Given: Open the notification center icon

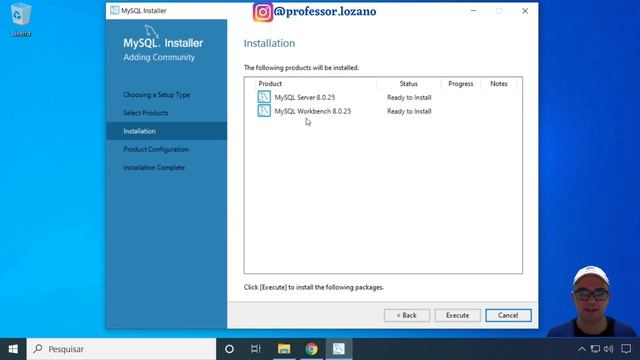Looking at the screenshot, I should point(626,349).
